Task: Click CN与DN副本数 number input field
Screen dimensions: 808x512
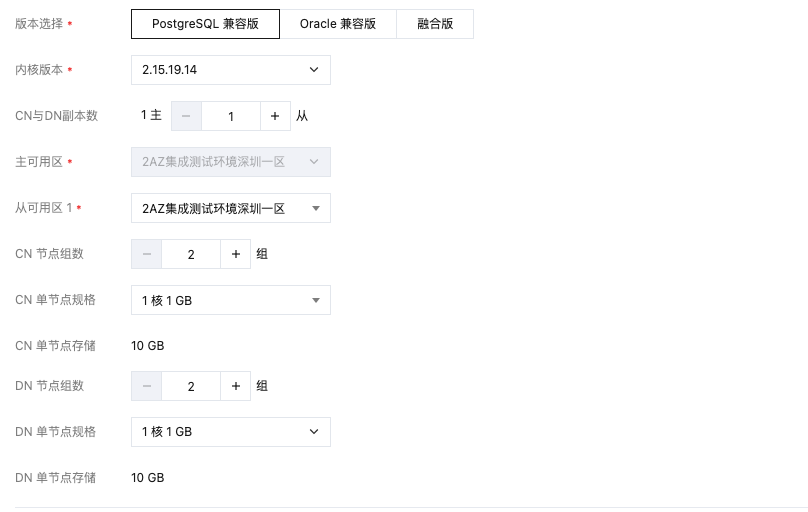Action: coord(230,116)
